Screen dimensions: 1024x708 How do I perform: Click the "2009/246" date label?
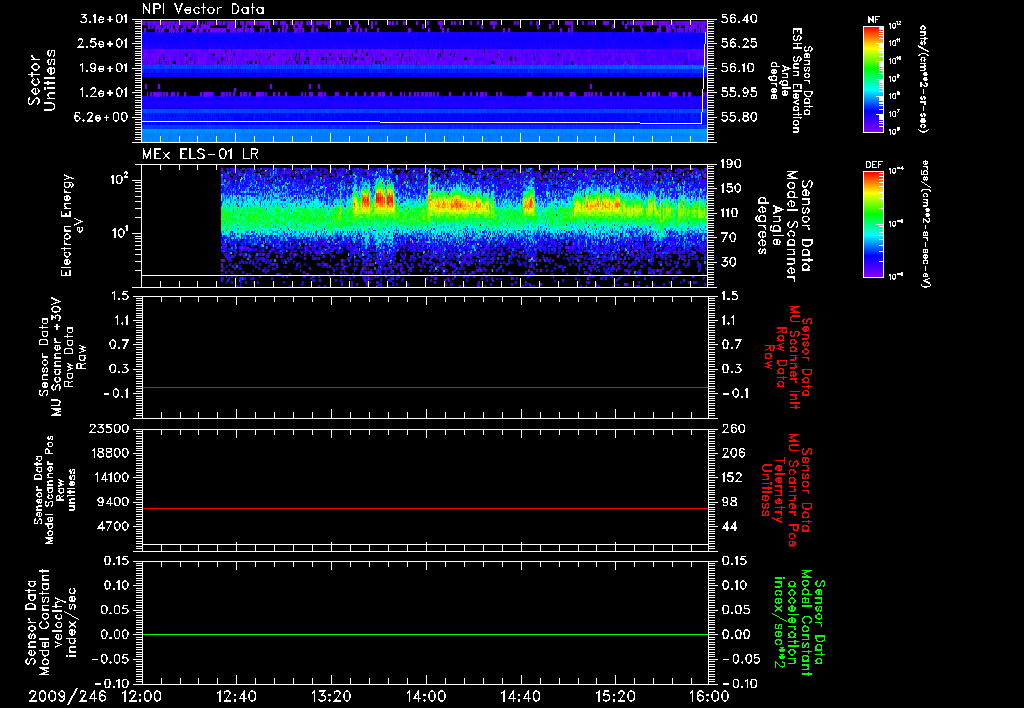67,696
